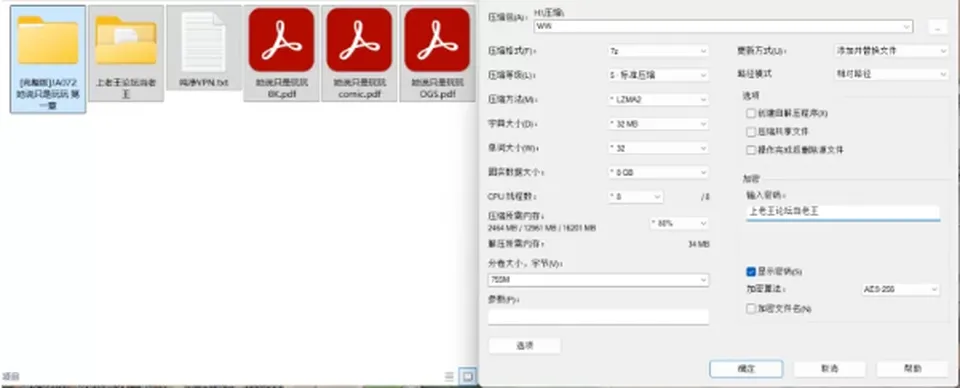Click the "34 MB" decompression memory value
The height and width of the screenshot is (388, 960).
(x=699, y=244)
